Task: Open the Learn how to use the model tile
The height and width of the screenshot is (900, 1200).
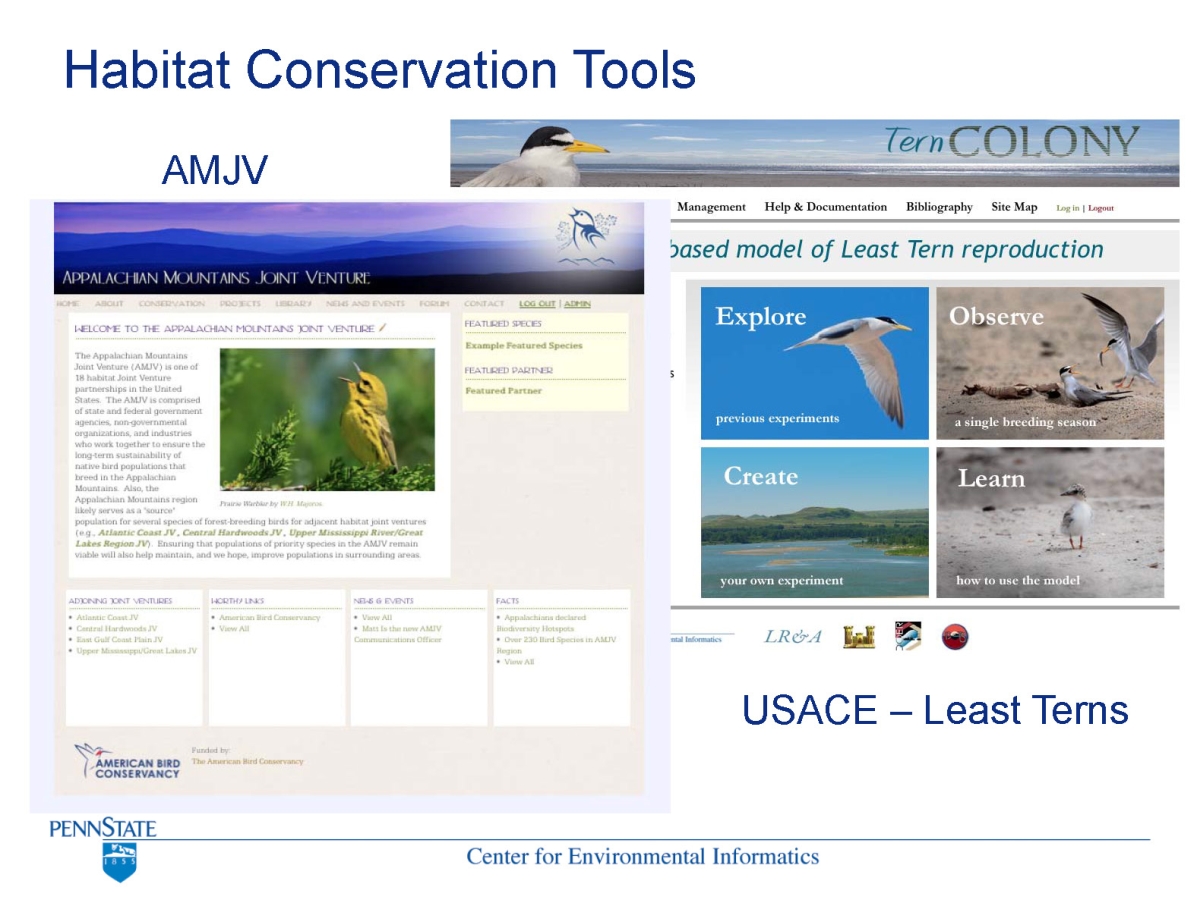Action: click(x=1050, y=522)
